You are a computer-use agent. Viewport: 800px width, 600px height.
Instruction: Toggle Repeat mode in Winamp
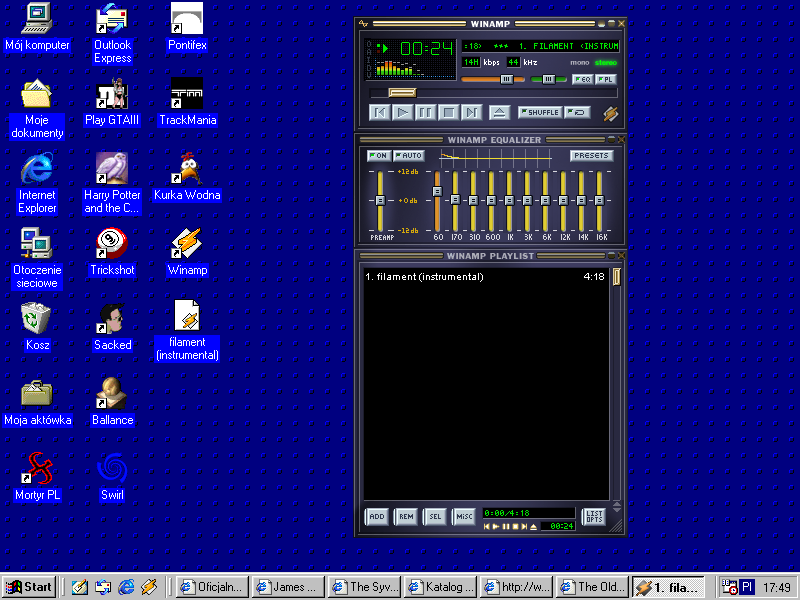point(578,112)
